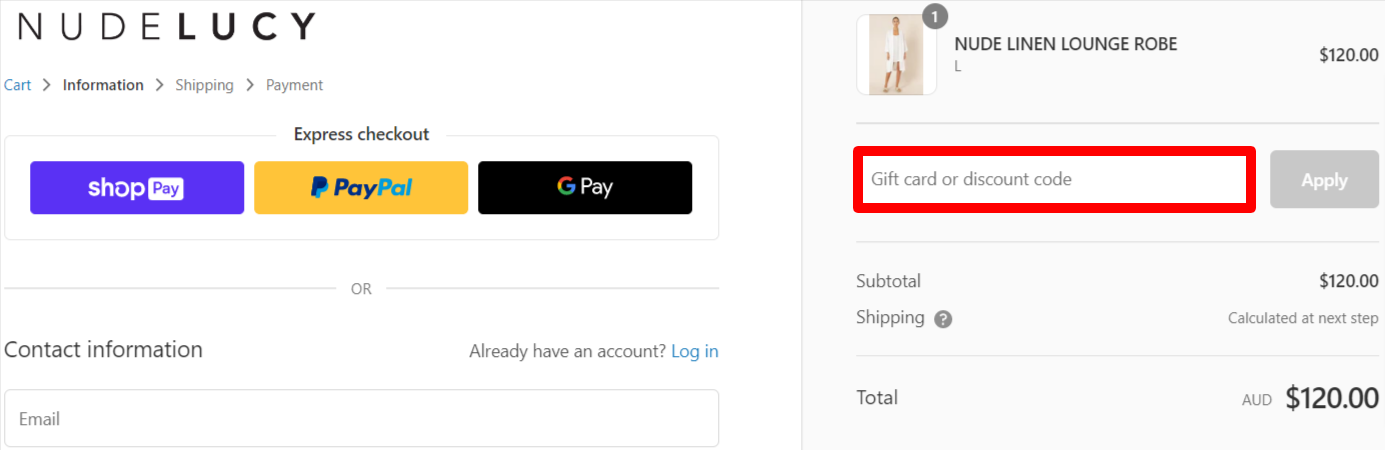Click into the gift card or discount code field
Image resolution: width=1385 pixels, height=450 pixels.
pyautogui.click(x=1054, y=180)
